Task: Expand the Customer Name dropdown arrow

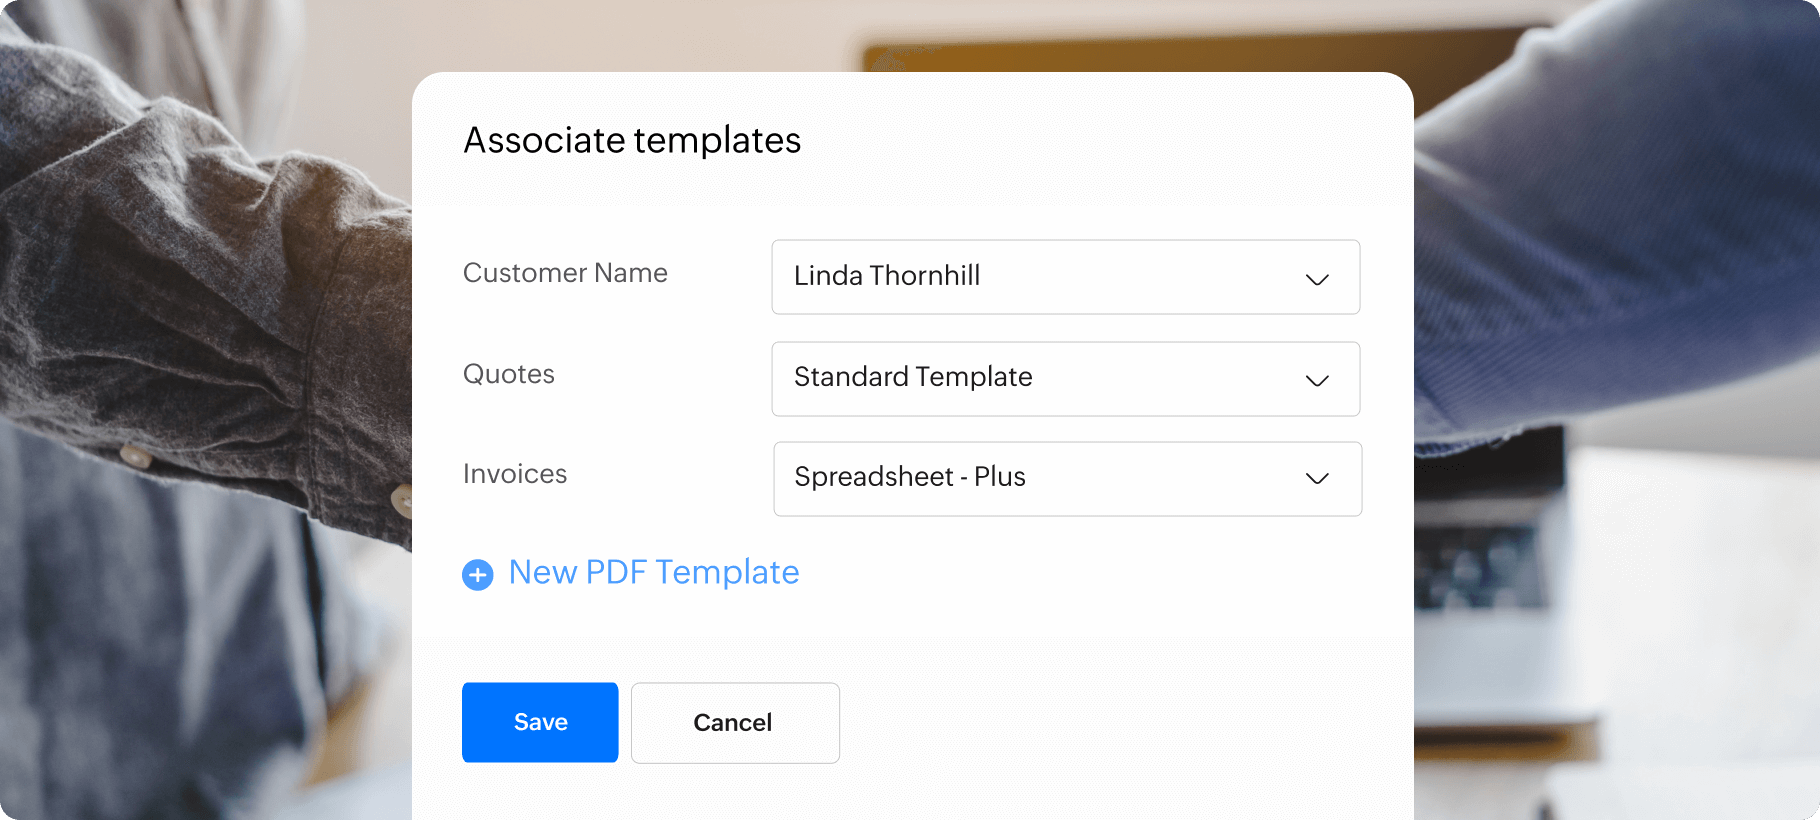Action: (1317, 279)
